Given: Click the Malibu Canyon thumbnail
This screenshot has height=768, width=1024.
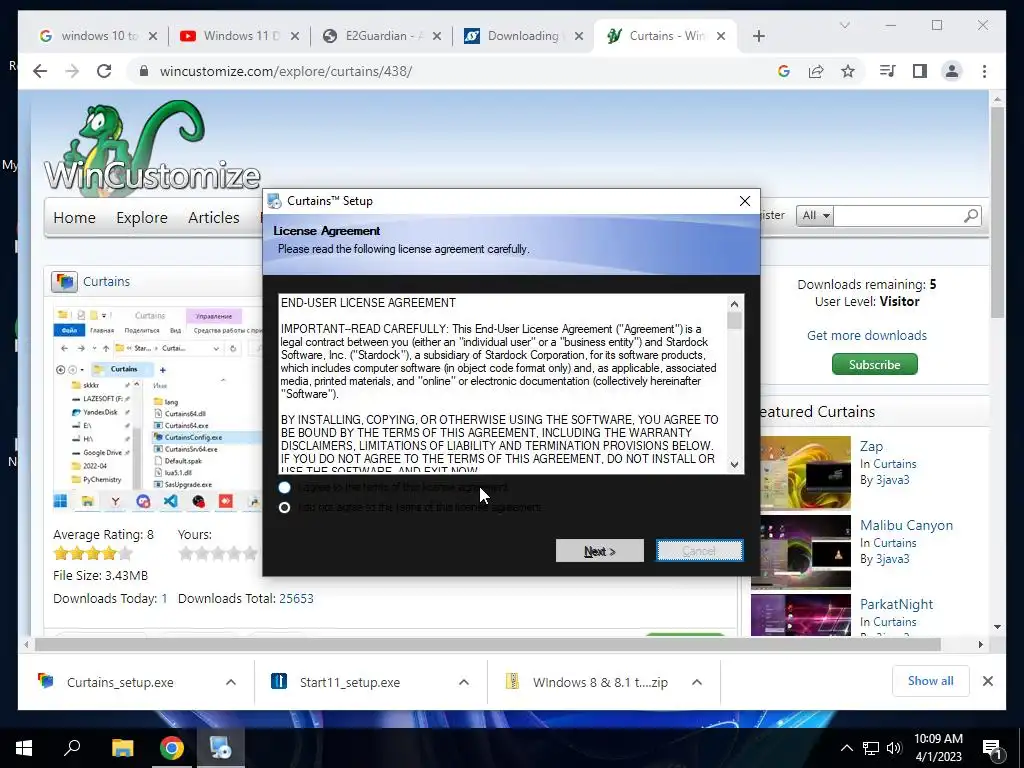Looking at the screenshot, I should 801,552.
